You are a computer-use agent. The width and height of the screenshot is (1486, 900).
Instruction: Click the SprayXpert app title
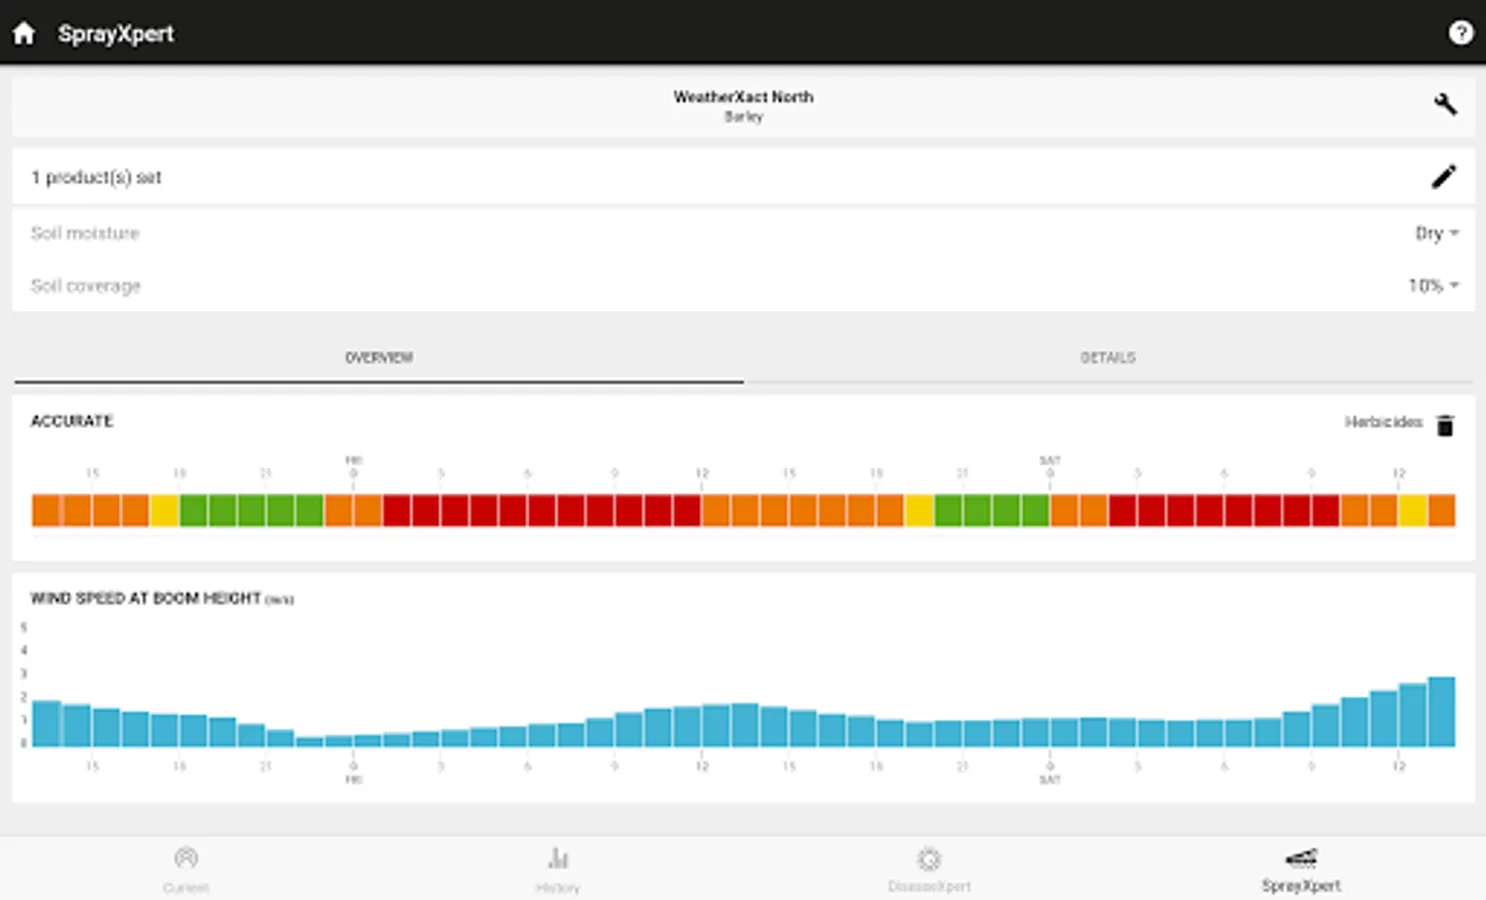pyautogui.click(x=116, y=33)
